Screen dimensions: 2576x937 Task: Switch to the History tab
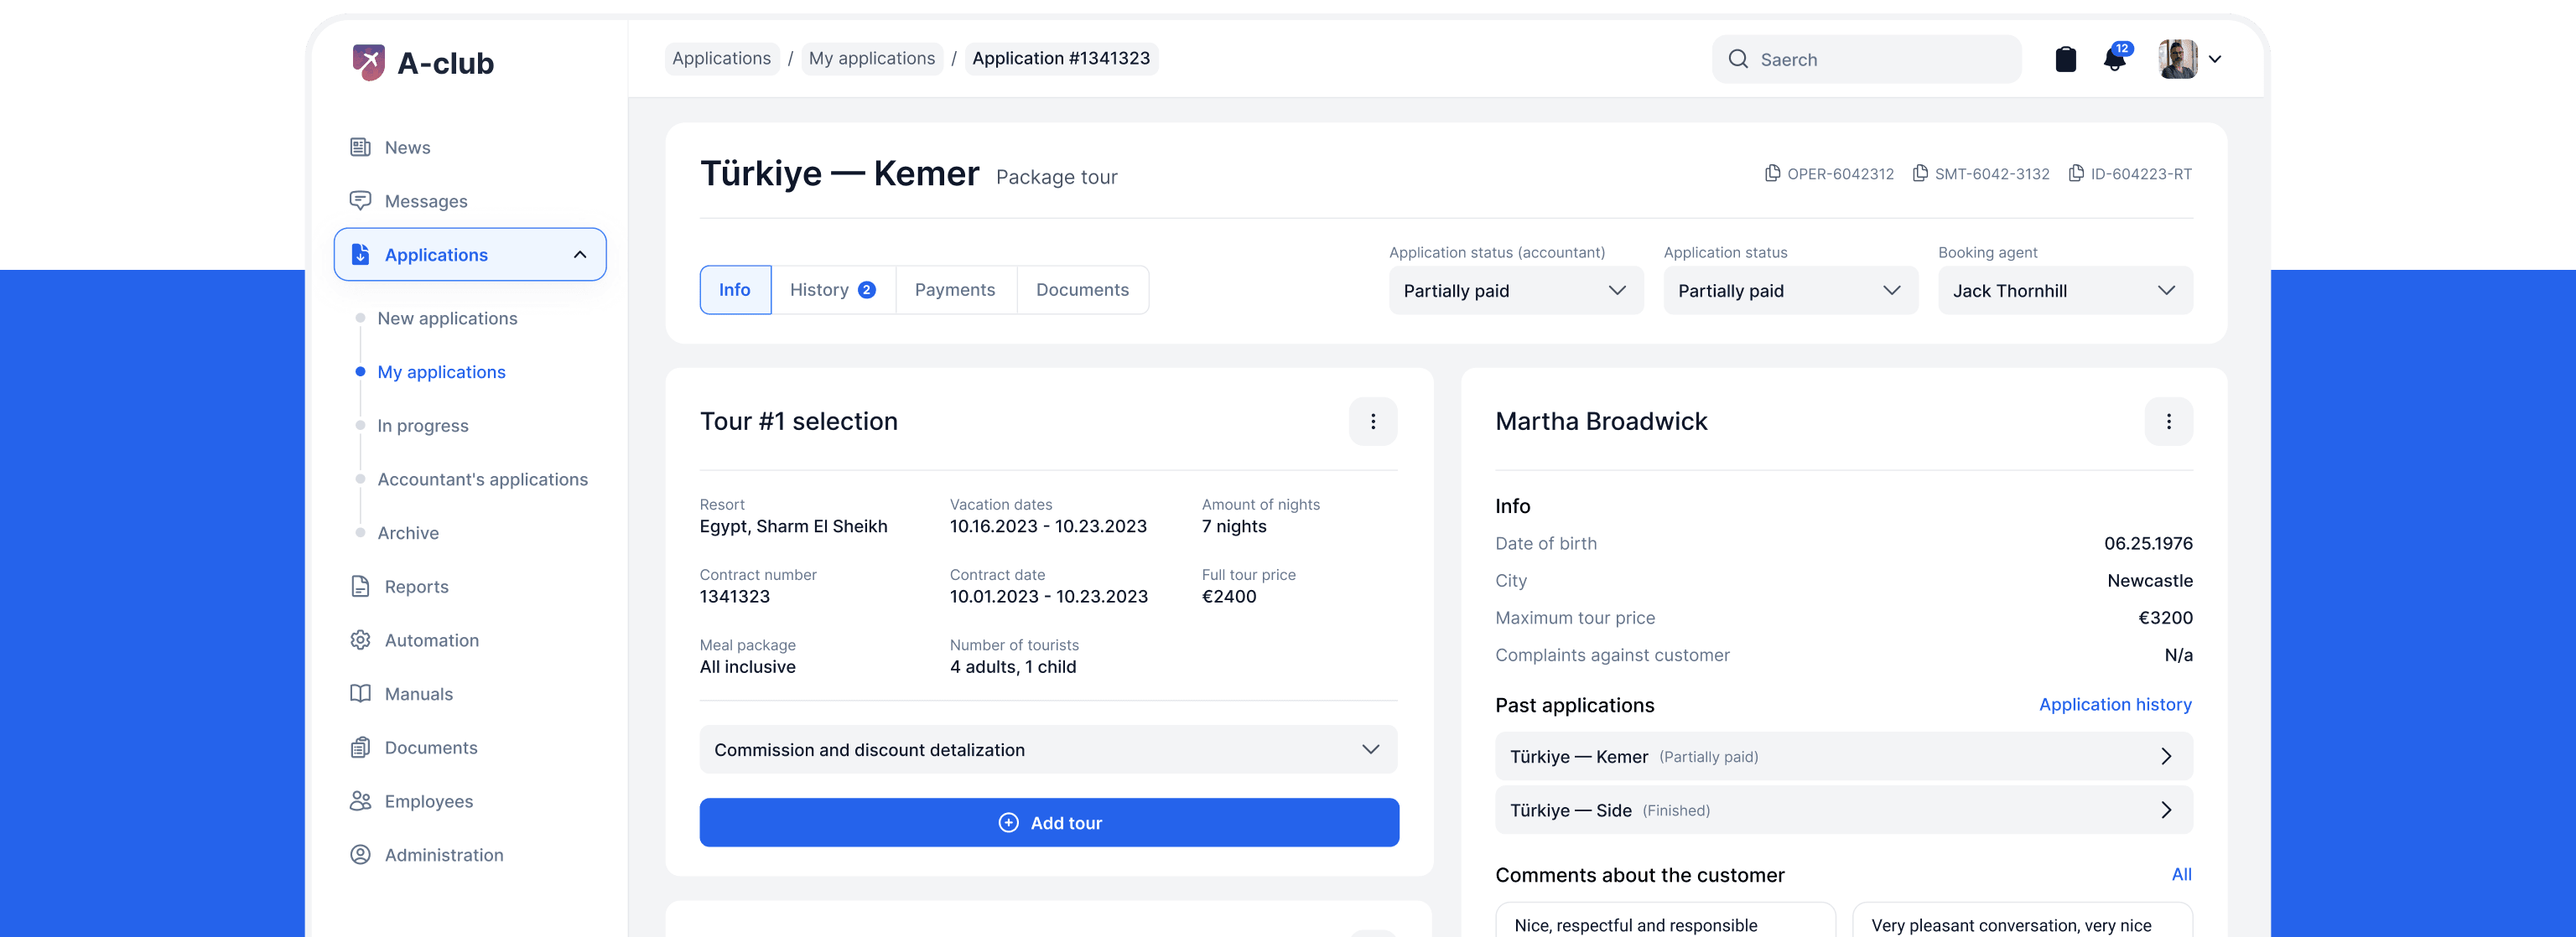pos(832,290)
